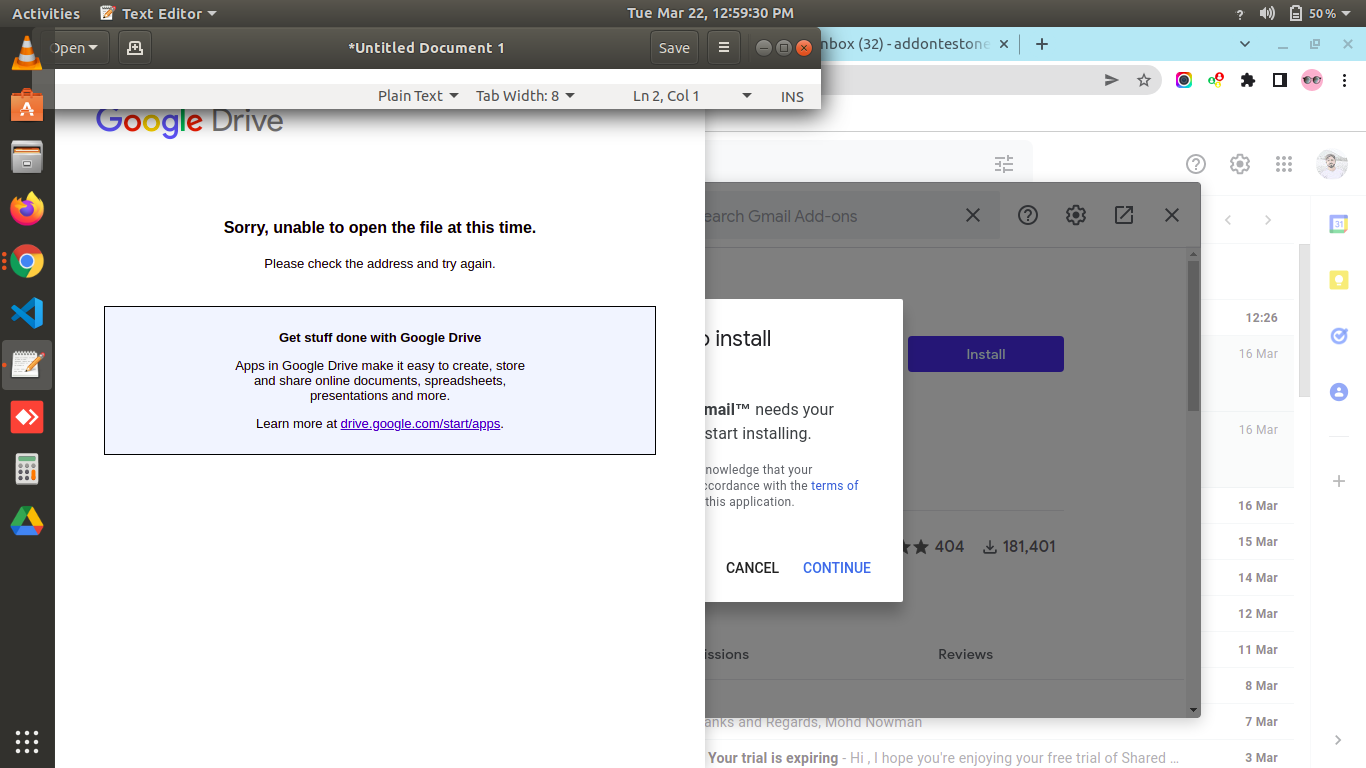Bookmark this page with the star icon
The width and height of the screenshot is (1366, 768).
tap(1144, 80)
